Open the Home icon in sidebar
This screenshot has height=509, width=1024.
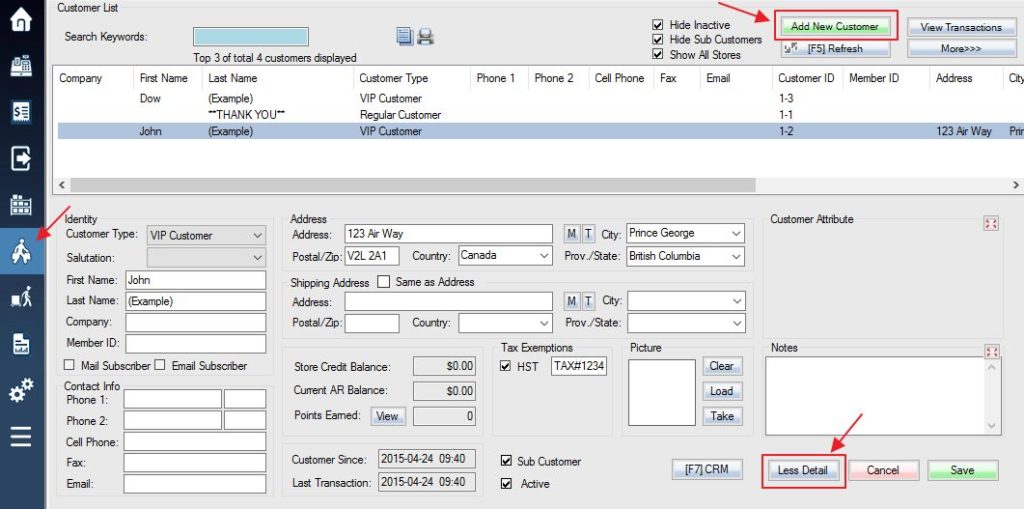click(x=22, y=19)
